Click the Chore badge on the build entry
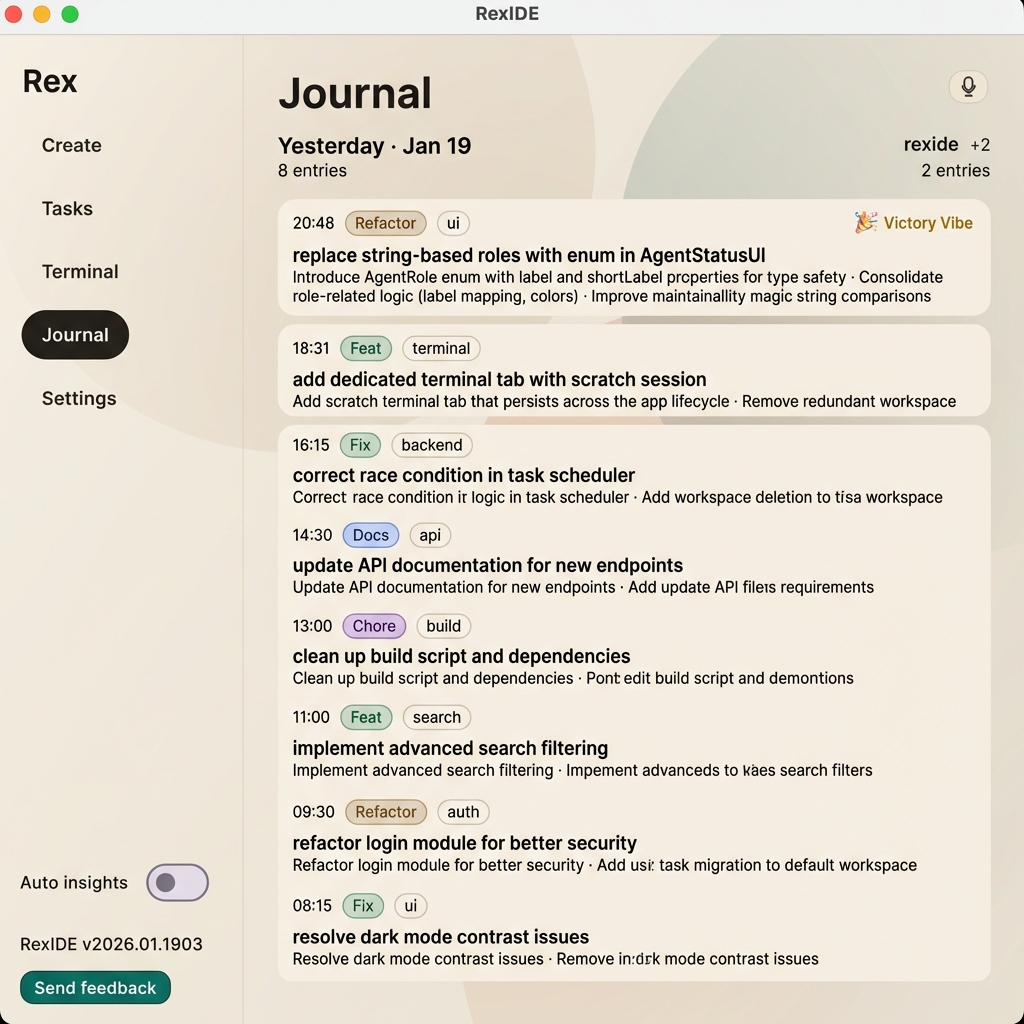Image resolution: width=1024 pixels, height=1024 pixels. click(373, 626)
